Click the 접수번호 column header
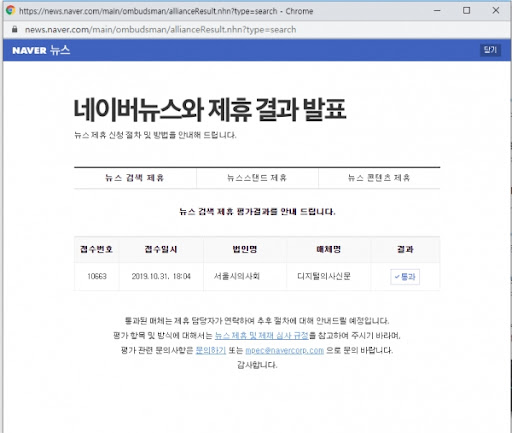 pos(97,249)
